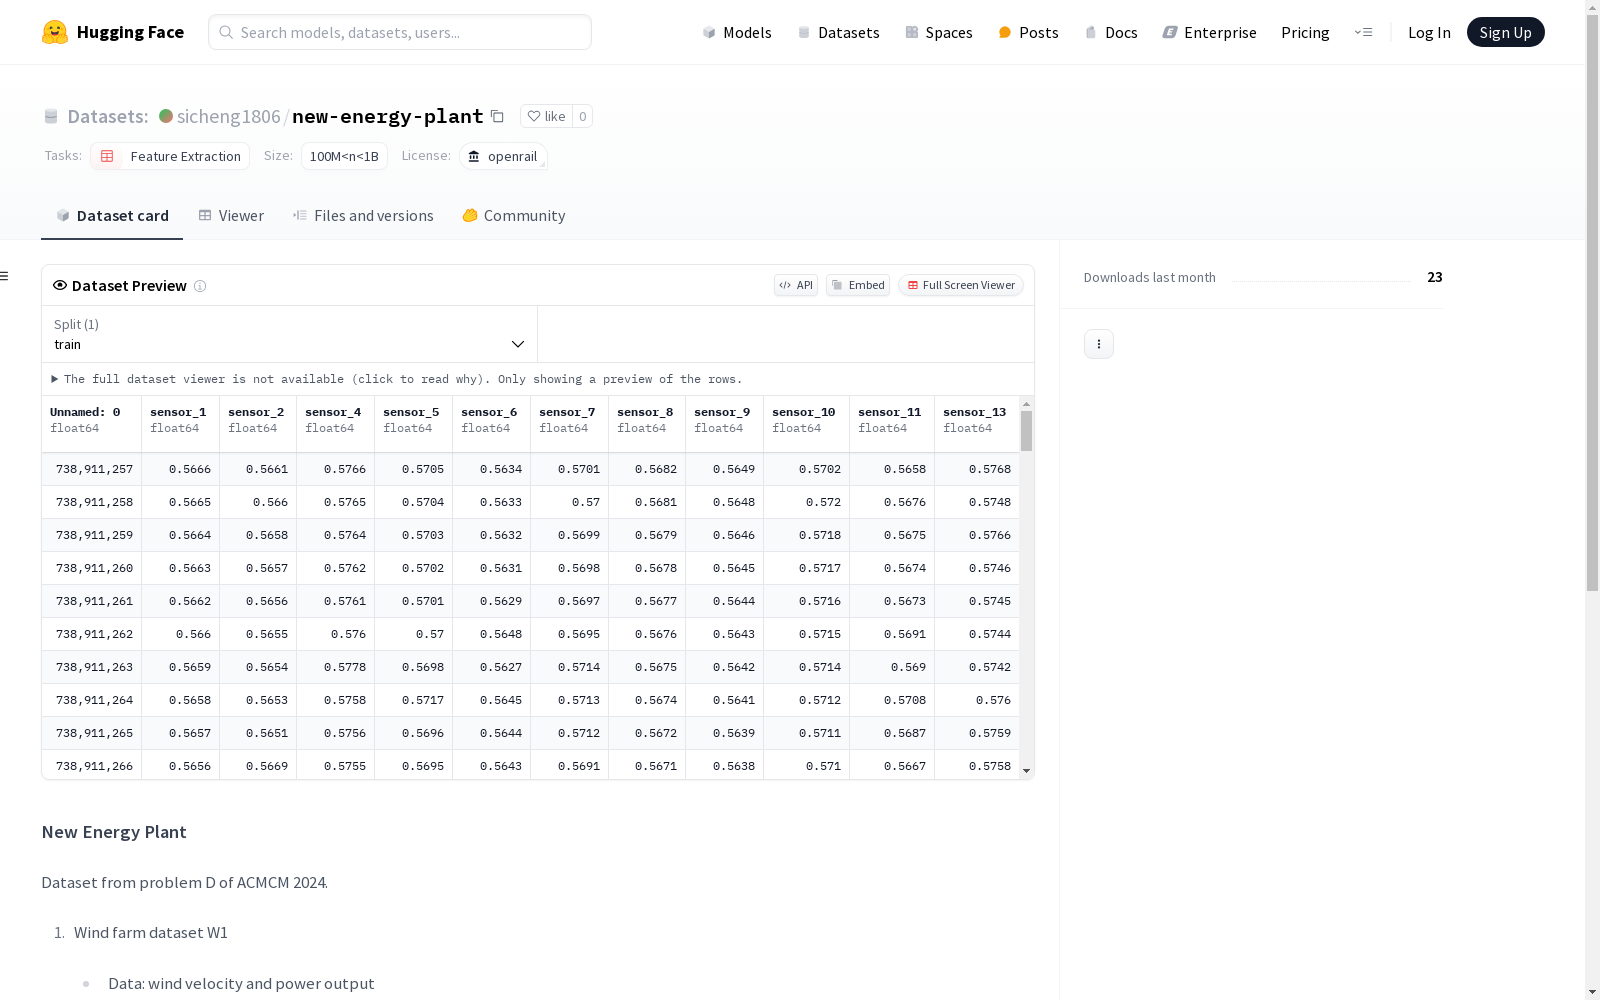Open the sidebar hamburger icon at left edge
Image resolution: width=1600 pixels, height=1000 pixels.
point(5,276)
